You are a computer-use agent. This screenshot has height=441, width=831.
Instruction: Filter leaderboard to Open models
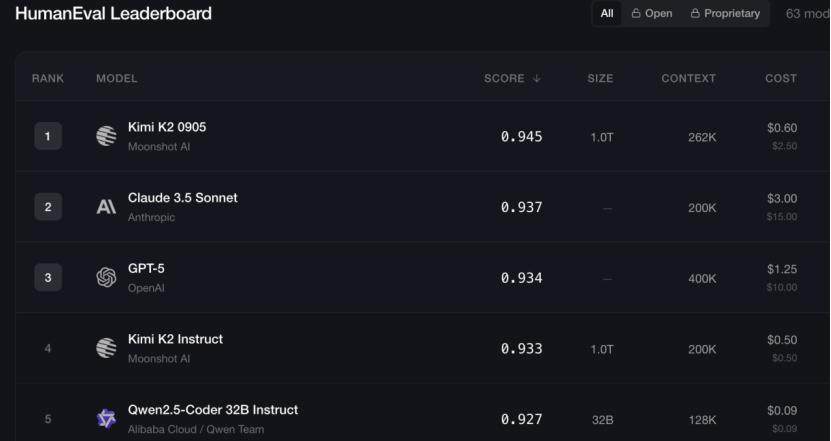[x=652, y=14]
